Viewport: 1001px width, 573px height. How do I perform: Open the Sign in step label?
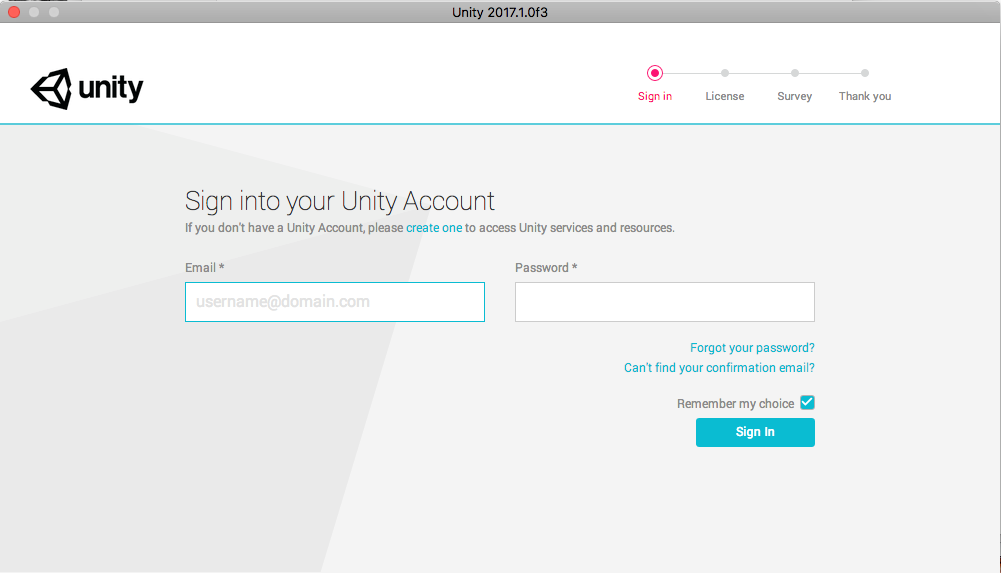tap(654, 96)
